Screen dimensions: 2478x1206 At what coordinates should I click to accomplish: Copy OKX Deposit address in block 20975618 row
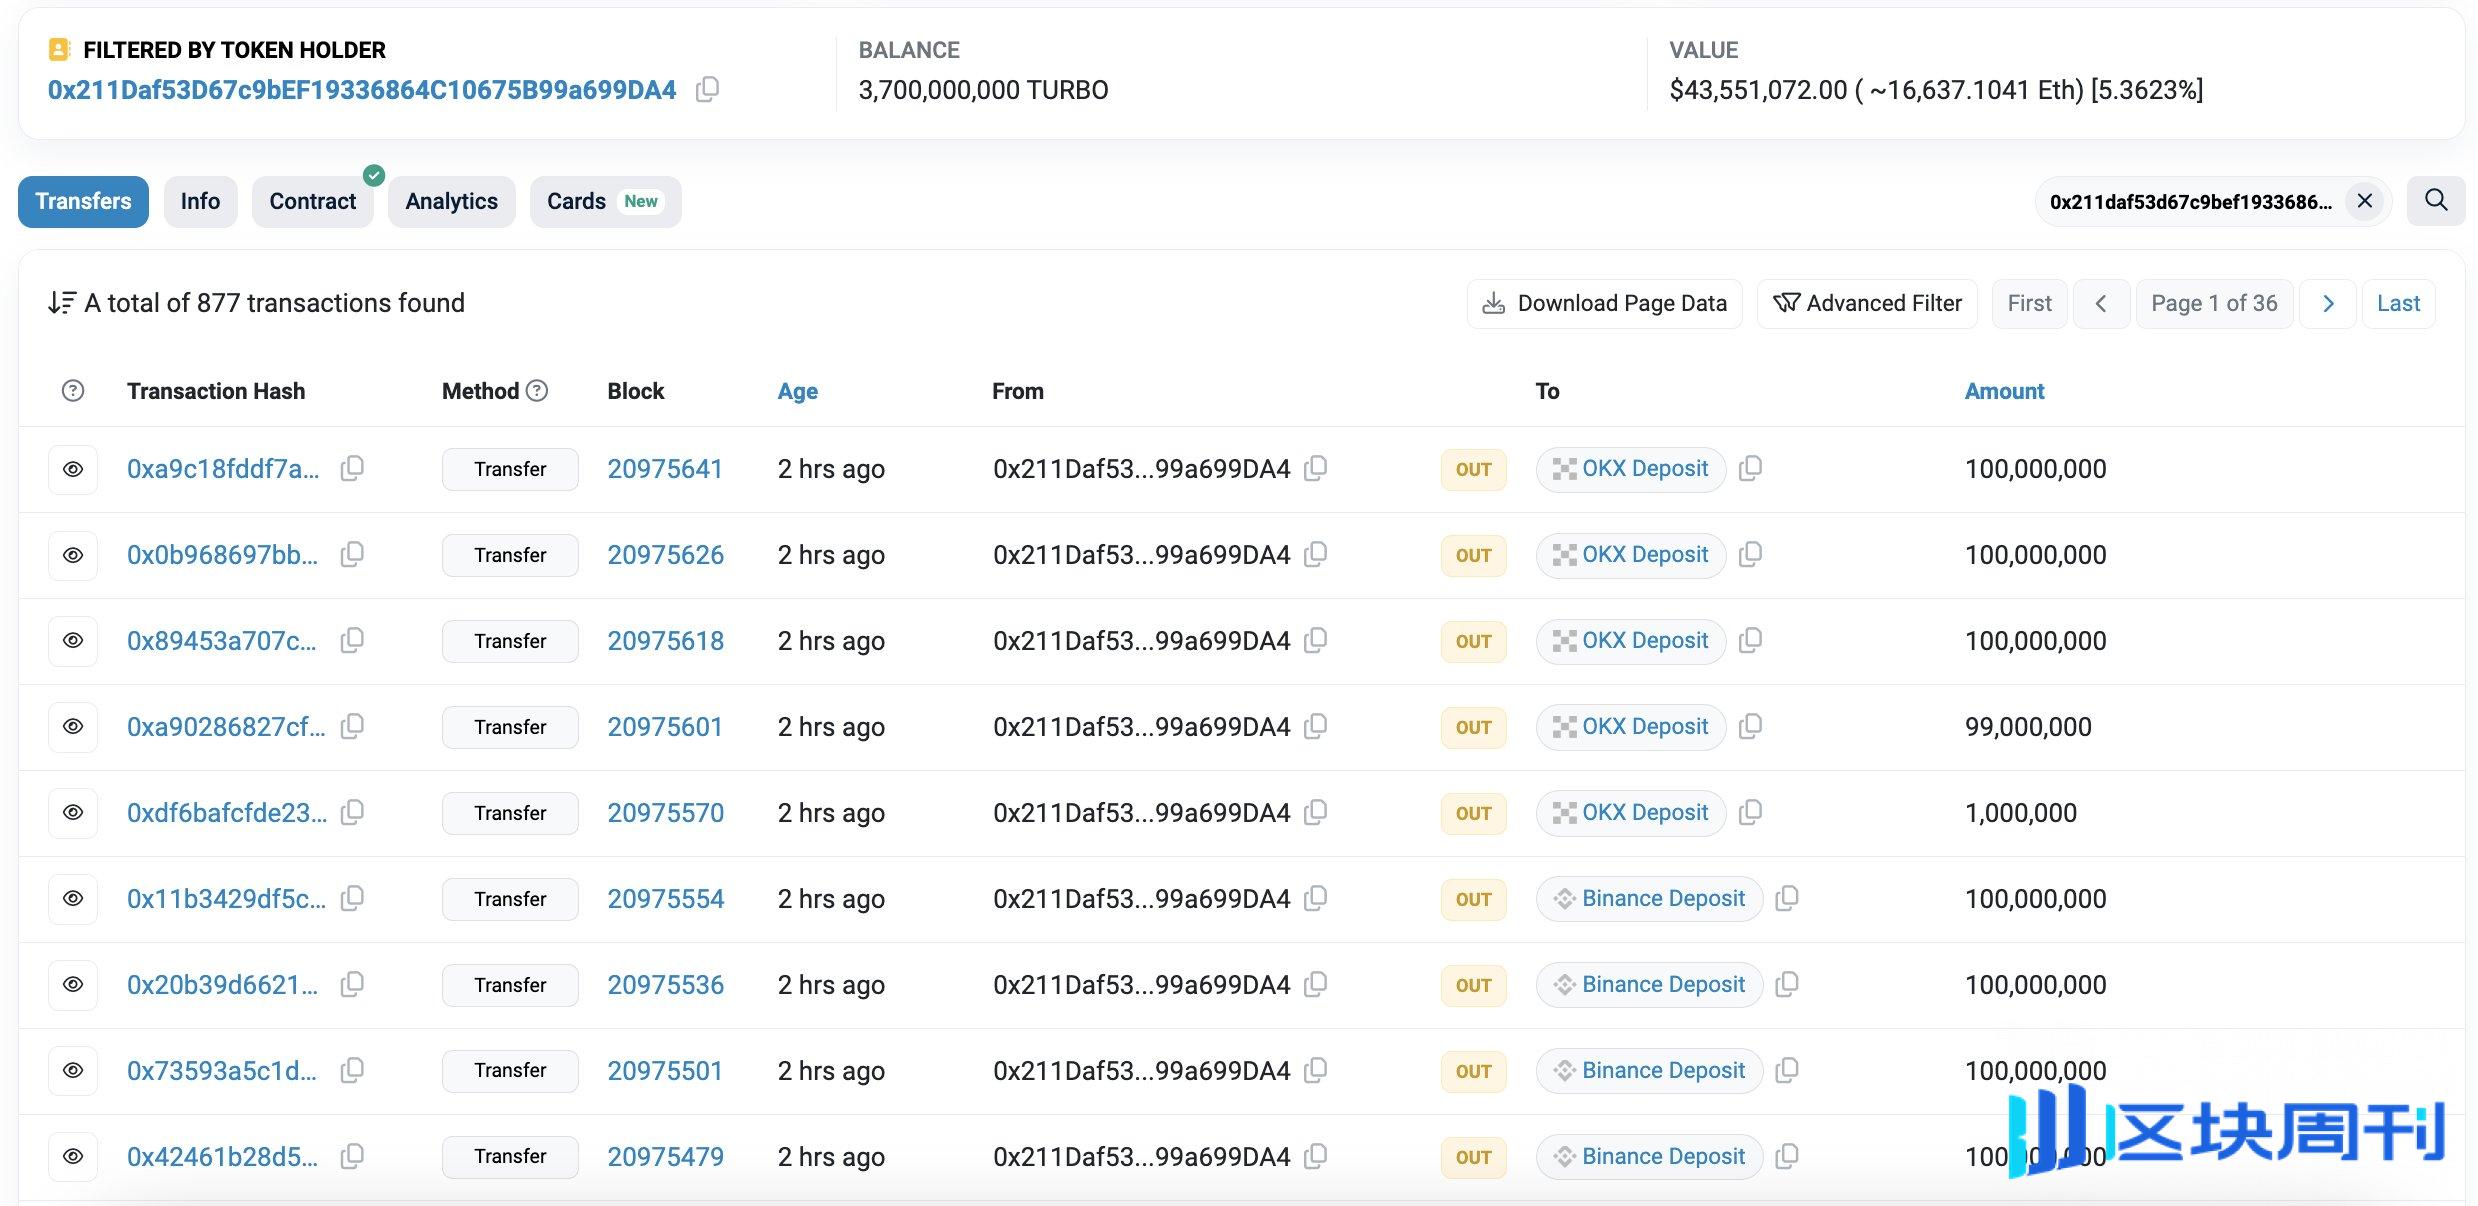pos(1750,640)
